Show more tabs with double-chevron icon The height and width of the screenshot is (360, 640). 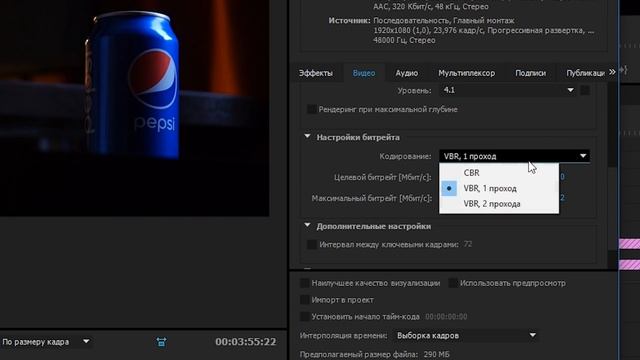coord(612,72)
